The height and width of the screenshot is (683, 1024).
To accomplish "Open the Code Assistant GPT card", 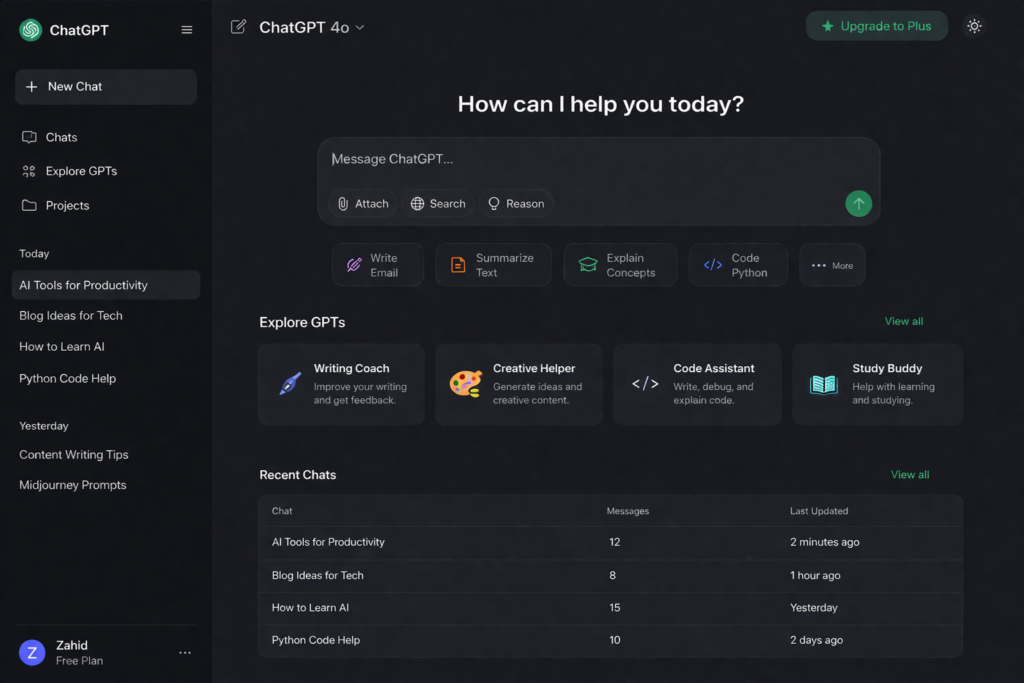I will (697, 384).
